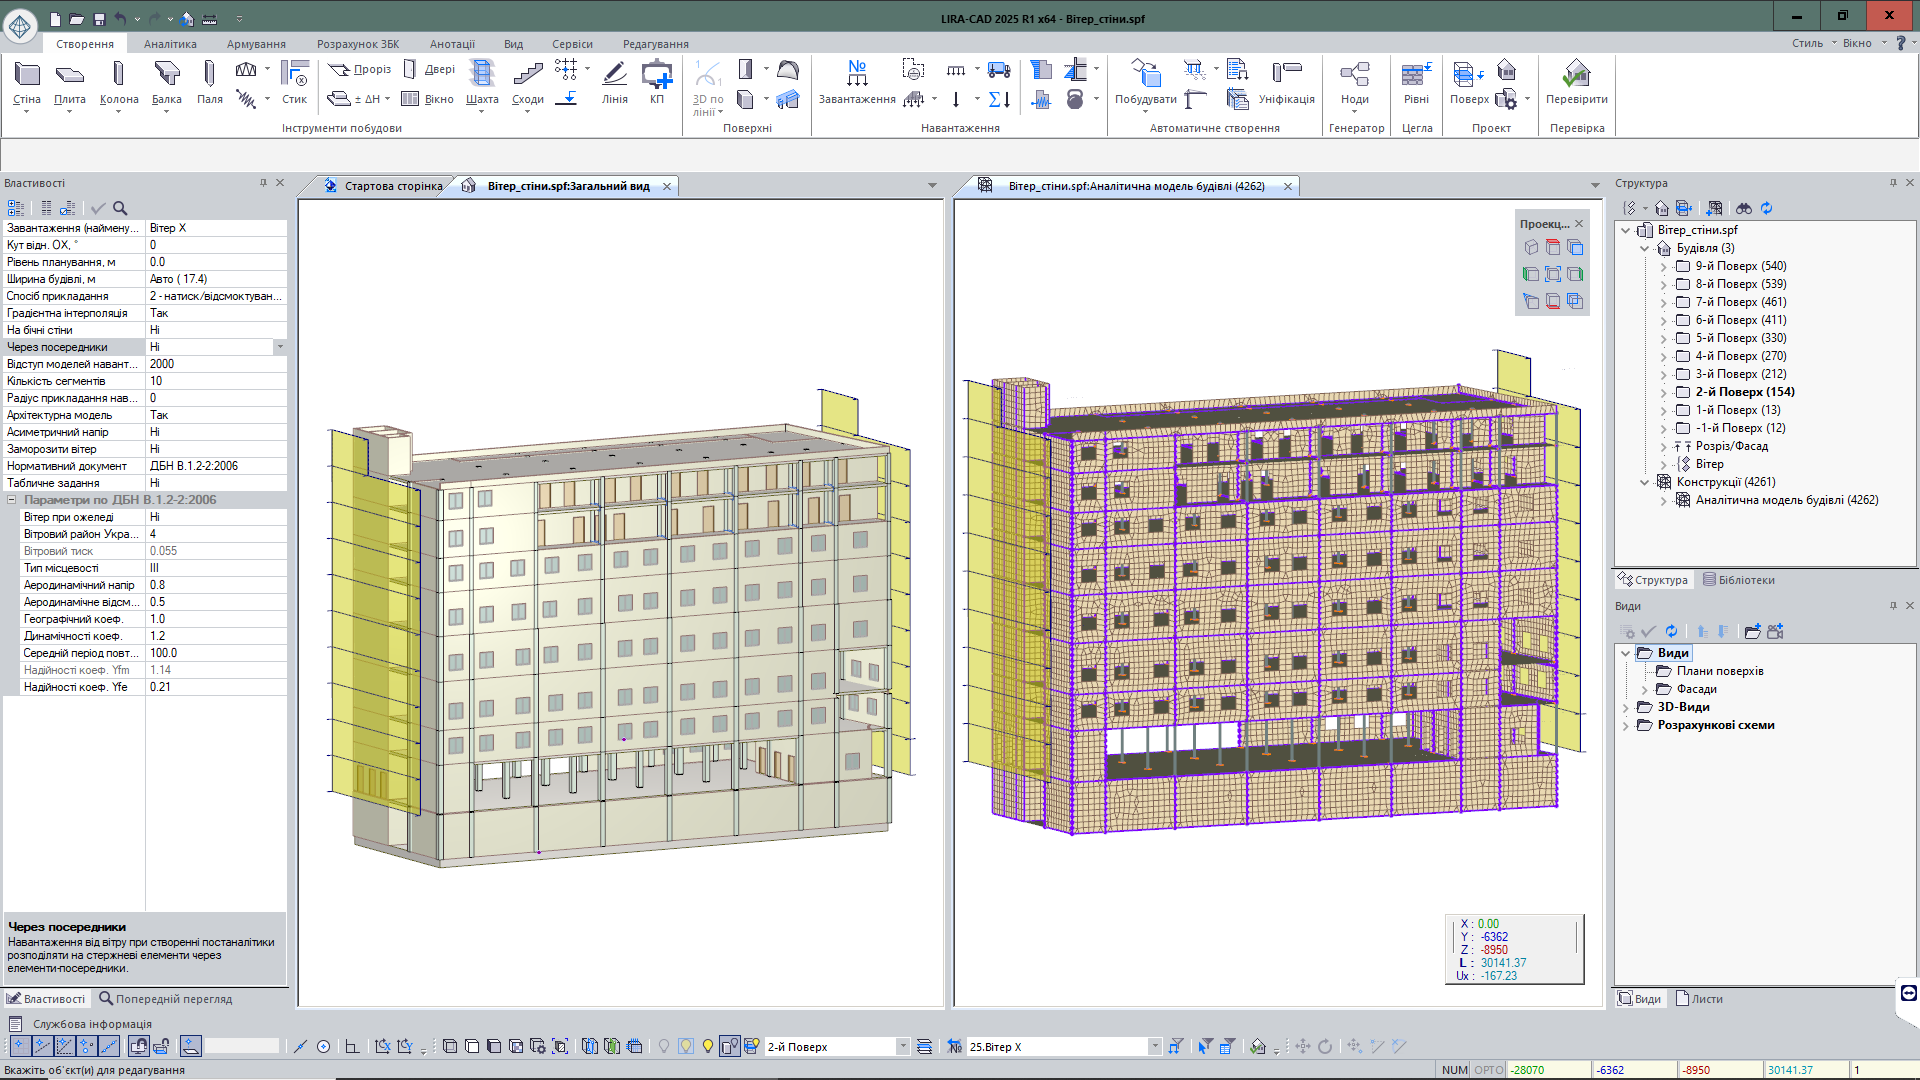This screenshot has height=1080, width=1920.
Task: Toggle the lock screen snap button
Action: tap(139, 1046)
